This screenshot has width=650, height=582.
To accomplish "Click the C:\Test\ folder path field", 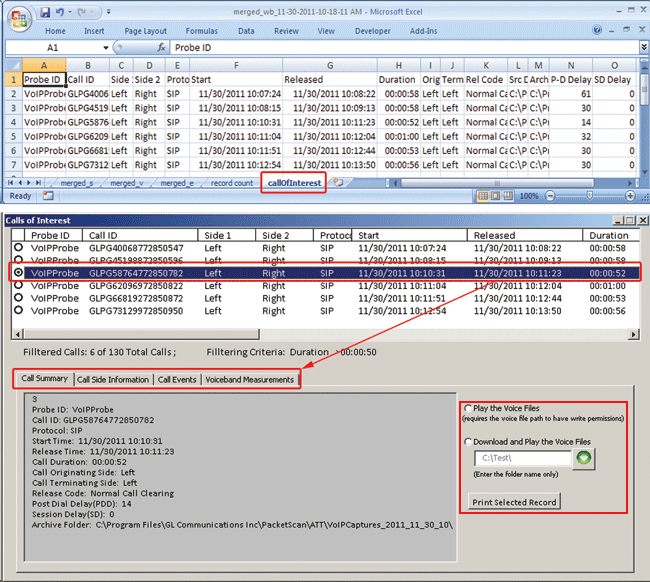I will click(x=522, y=458).
